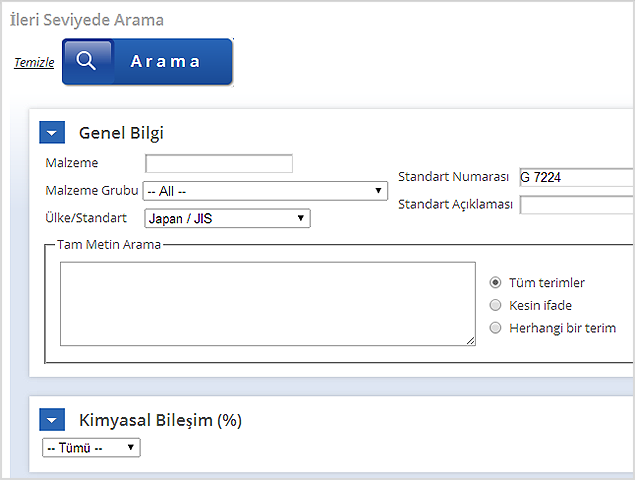Select the Herhangi bir terim radio button

pyautogui.click(x=495, y=328)
